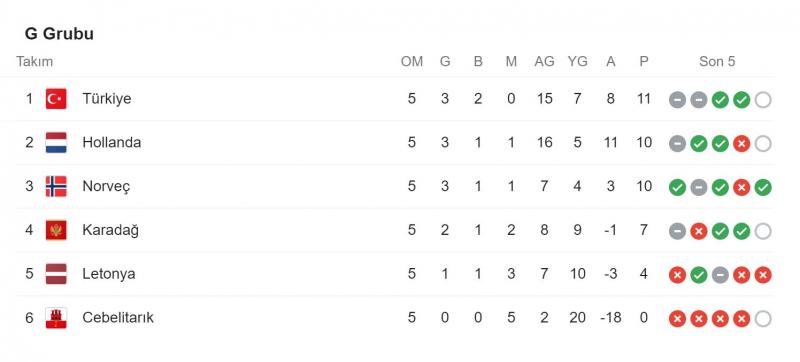Click the Letonya flag icon
This screenshot has height=362, width=800.
tap(56, 274)
